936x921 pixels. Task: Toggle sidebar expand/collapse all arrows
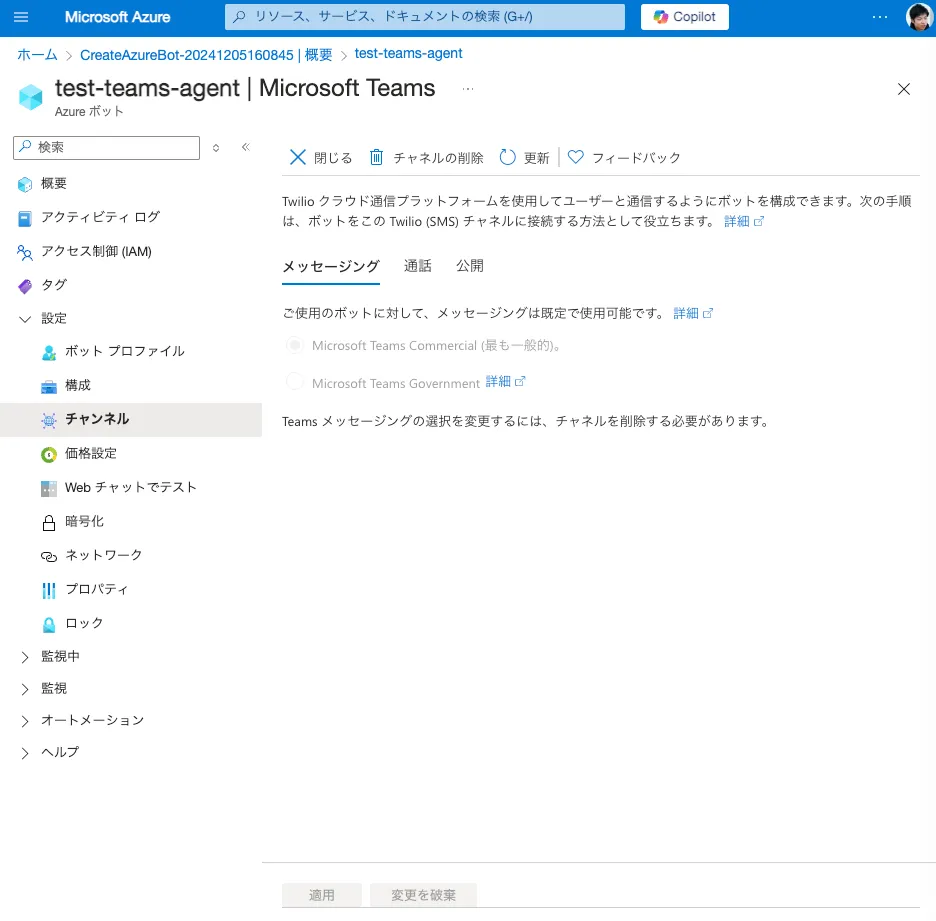pos(216,147)
